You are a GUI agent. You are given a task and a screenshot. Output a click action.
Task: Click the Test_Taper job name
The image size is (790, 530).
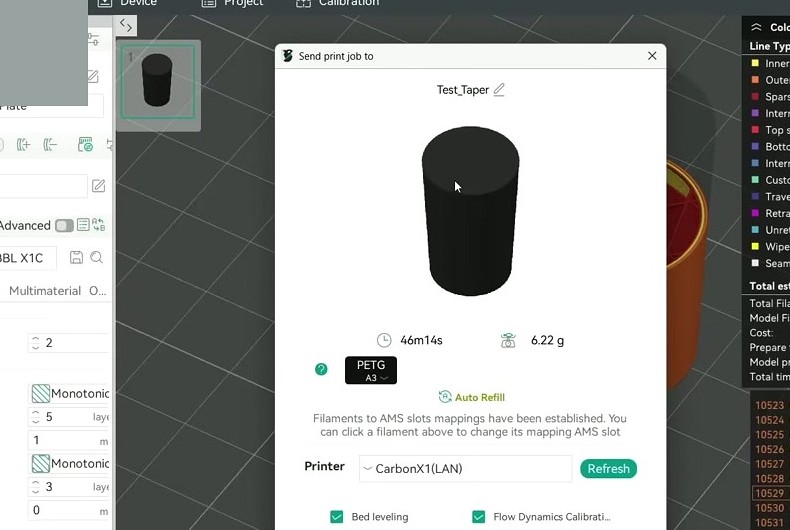(463, 90)
